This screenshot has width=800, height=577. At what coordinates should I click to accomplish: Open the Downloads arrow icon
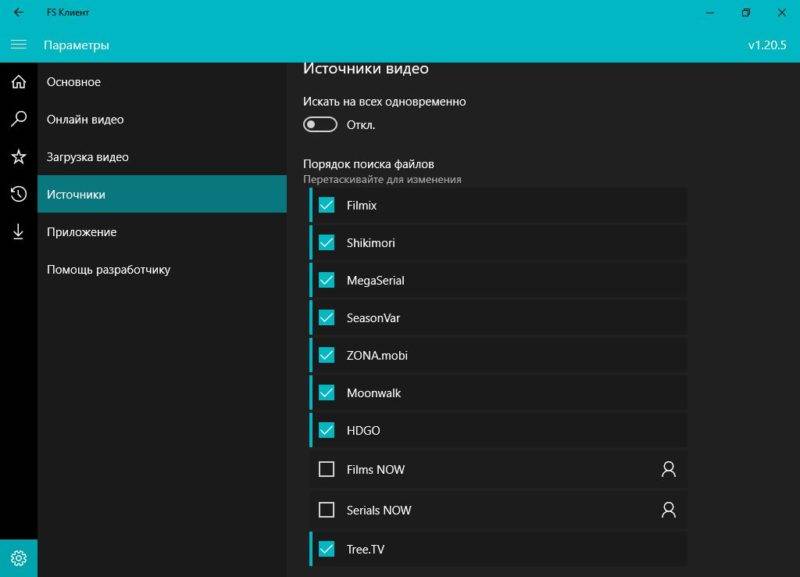click(x=18, y=232)
